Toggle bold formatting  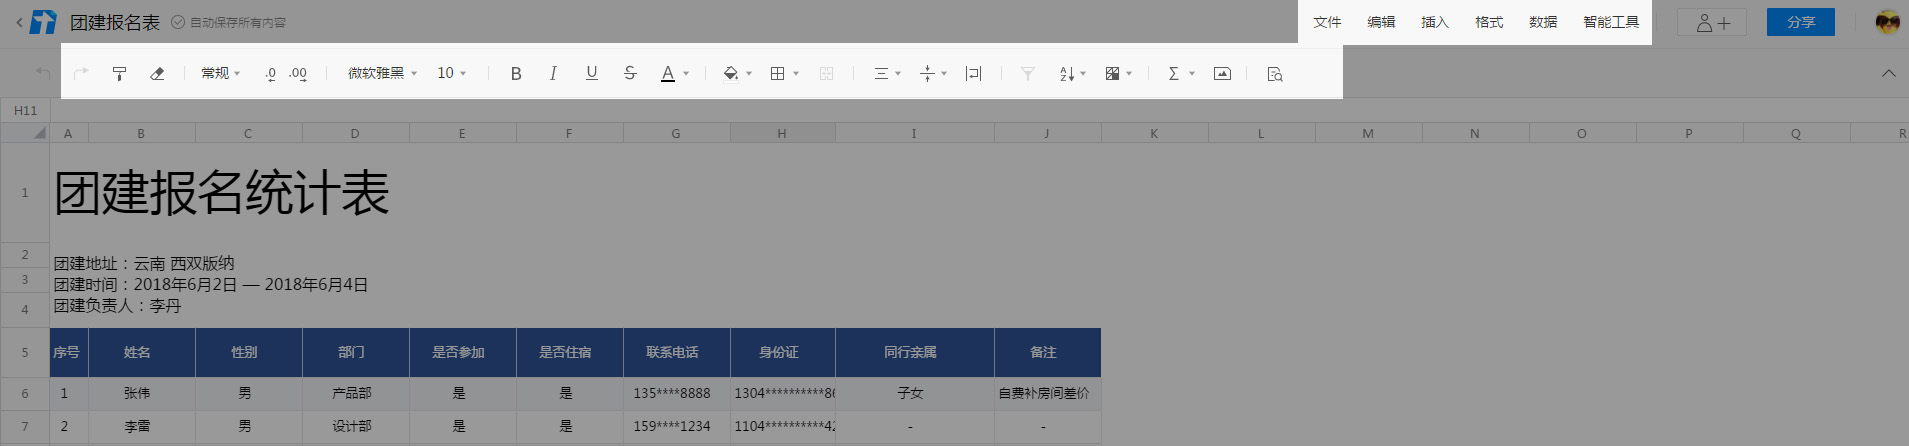(516, 73)
